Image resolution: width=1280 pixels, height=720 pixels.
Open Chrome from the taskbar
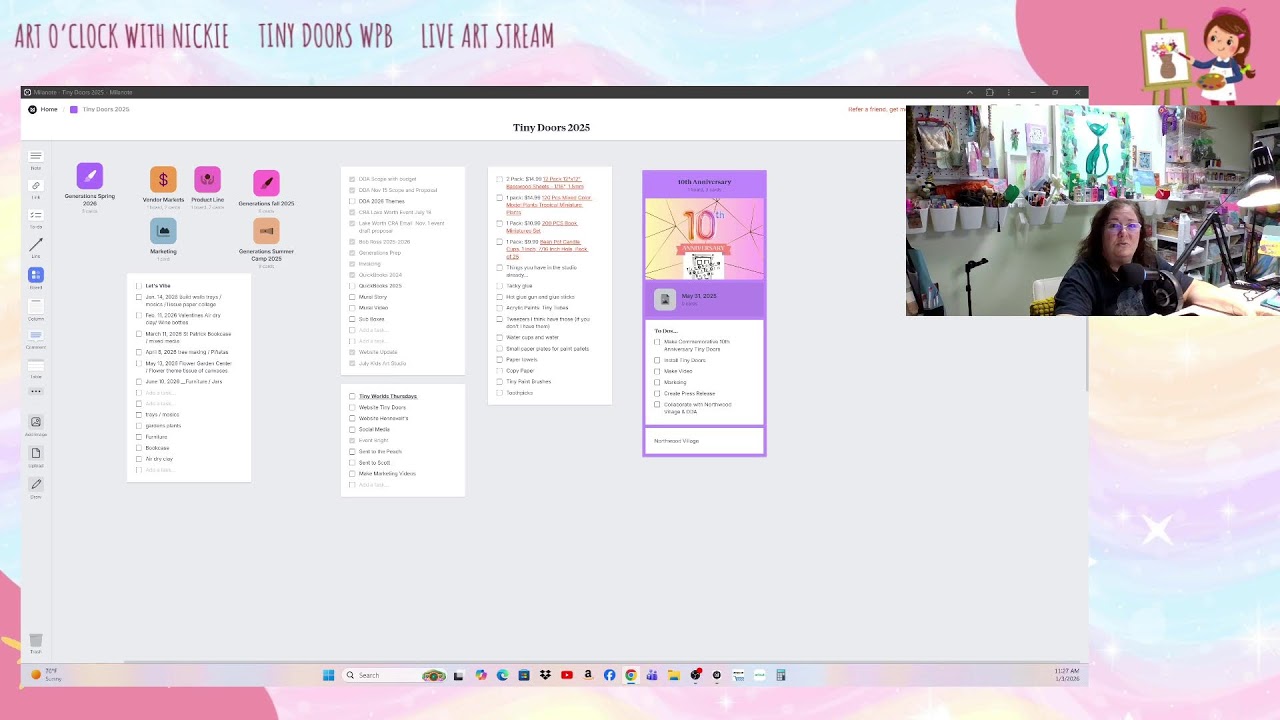631,675
